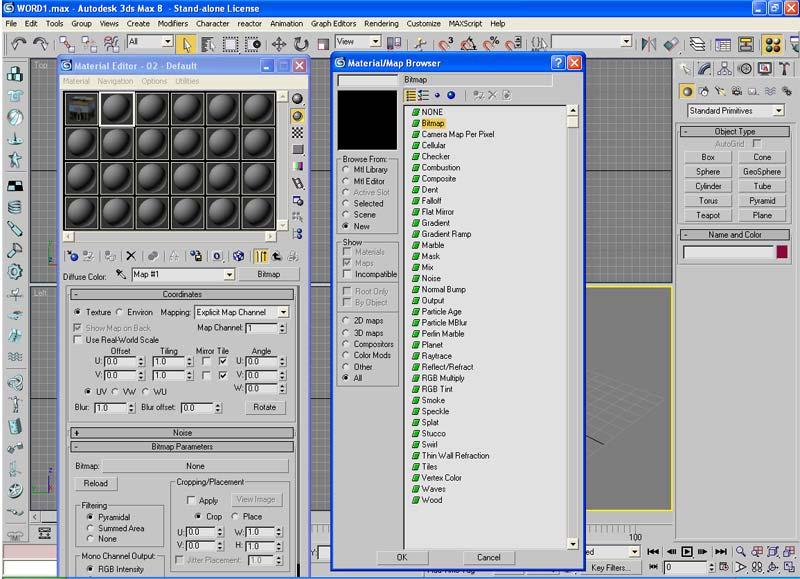
Task: Open the Graph Editors menu
Action: 333,23
